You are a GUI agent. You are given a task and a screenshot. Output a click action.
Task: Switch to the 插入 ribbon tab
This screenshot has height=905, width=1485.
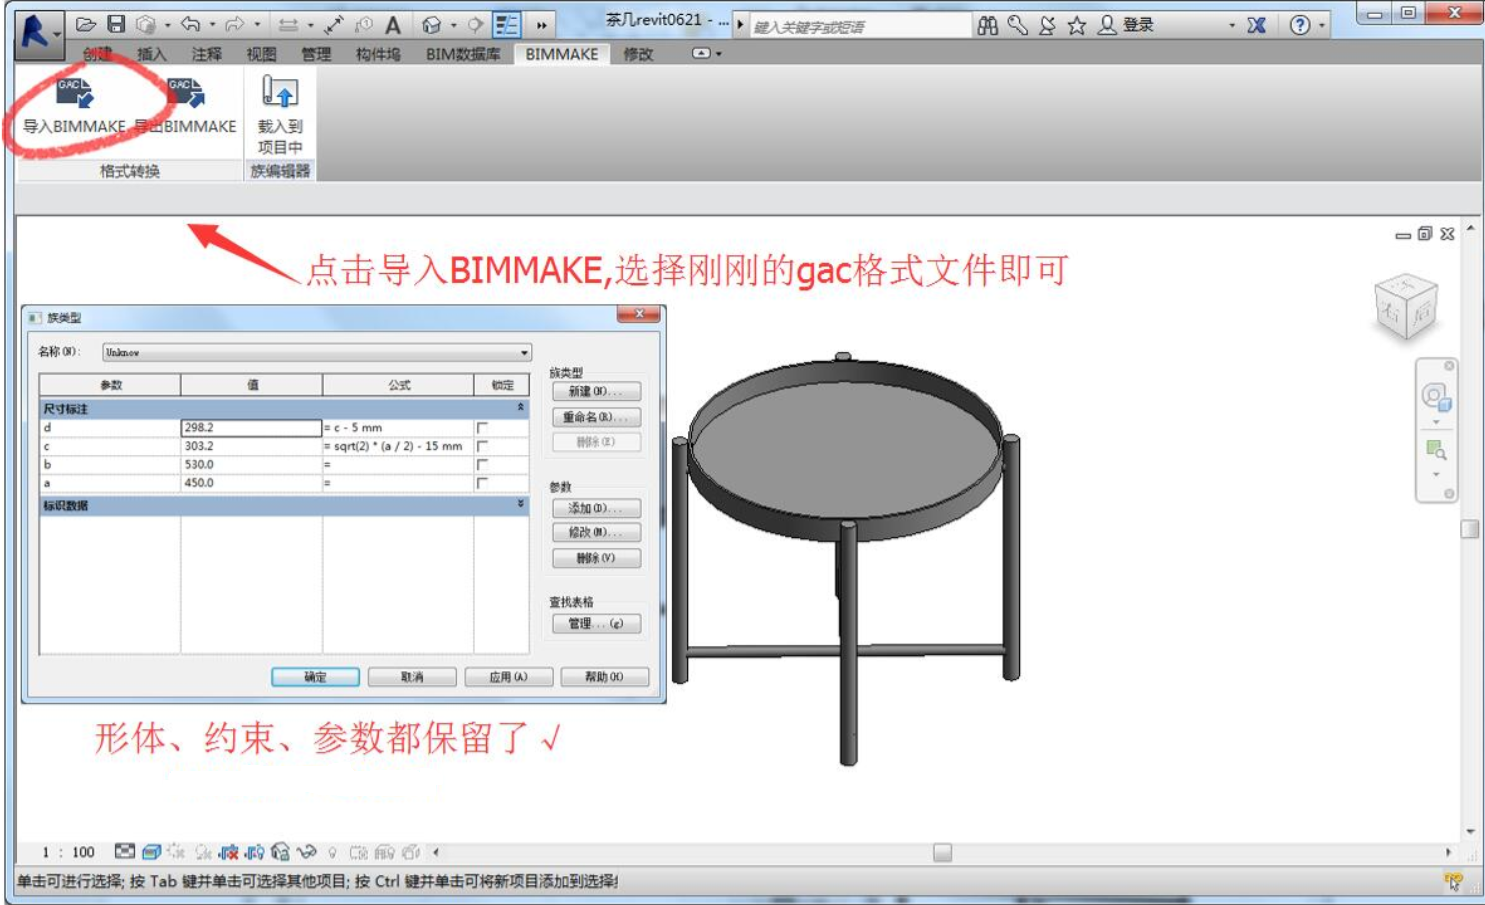152,54
